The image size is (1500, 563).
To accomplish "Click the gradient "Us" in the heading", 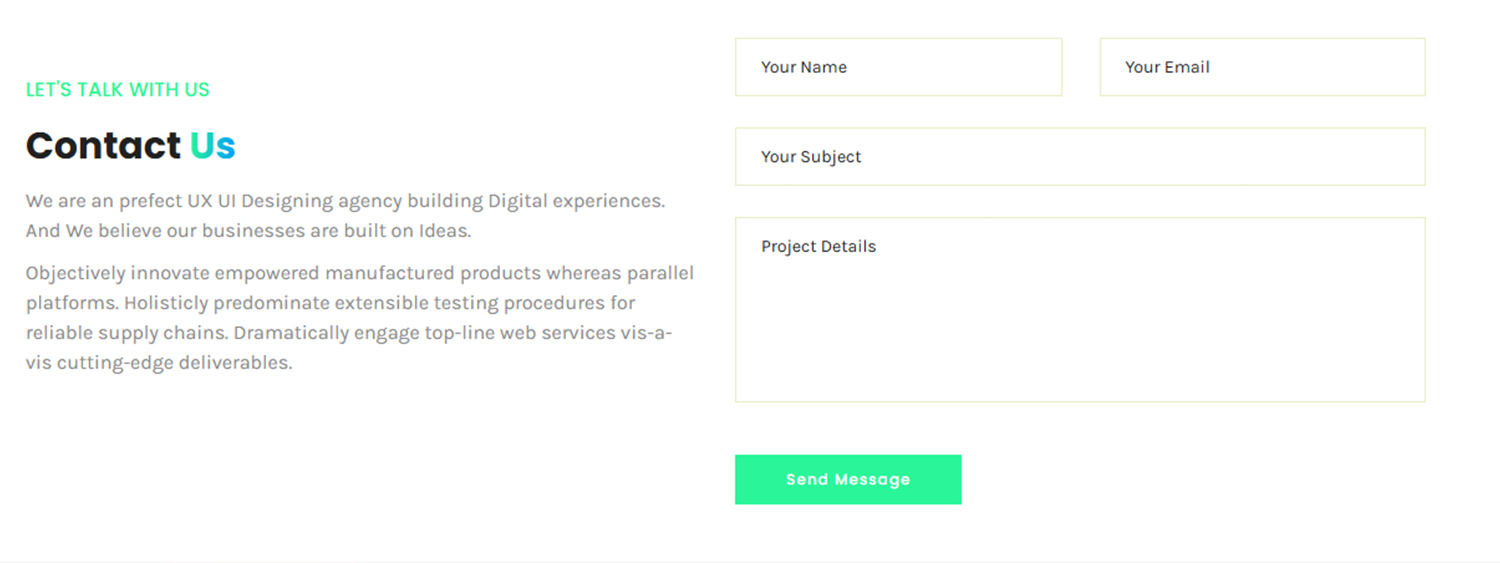I will [213, 146].
